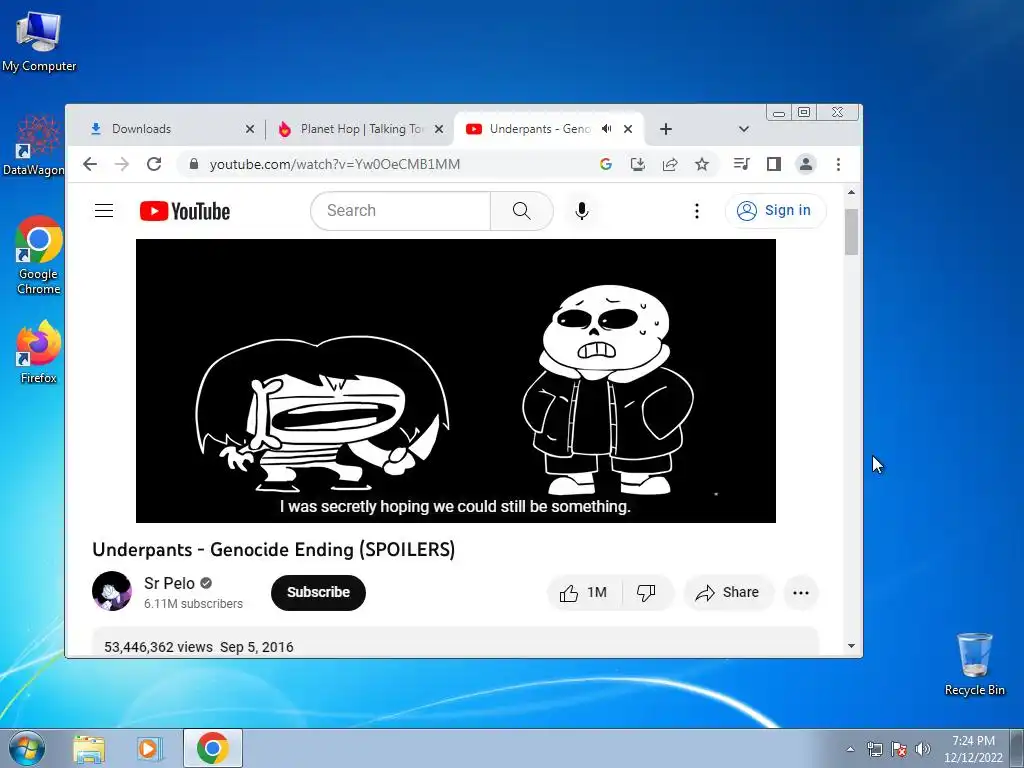Viewport: 1024px width, 768px height.
Task: Focus the YouTube Search field
Action: (x=400, y=211)
